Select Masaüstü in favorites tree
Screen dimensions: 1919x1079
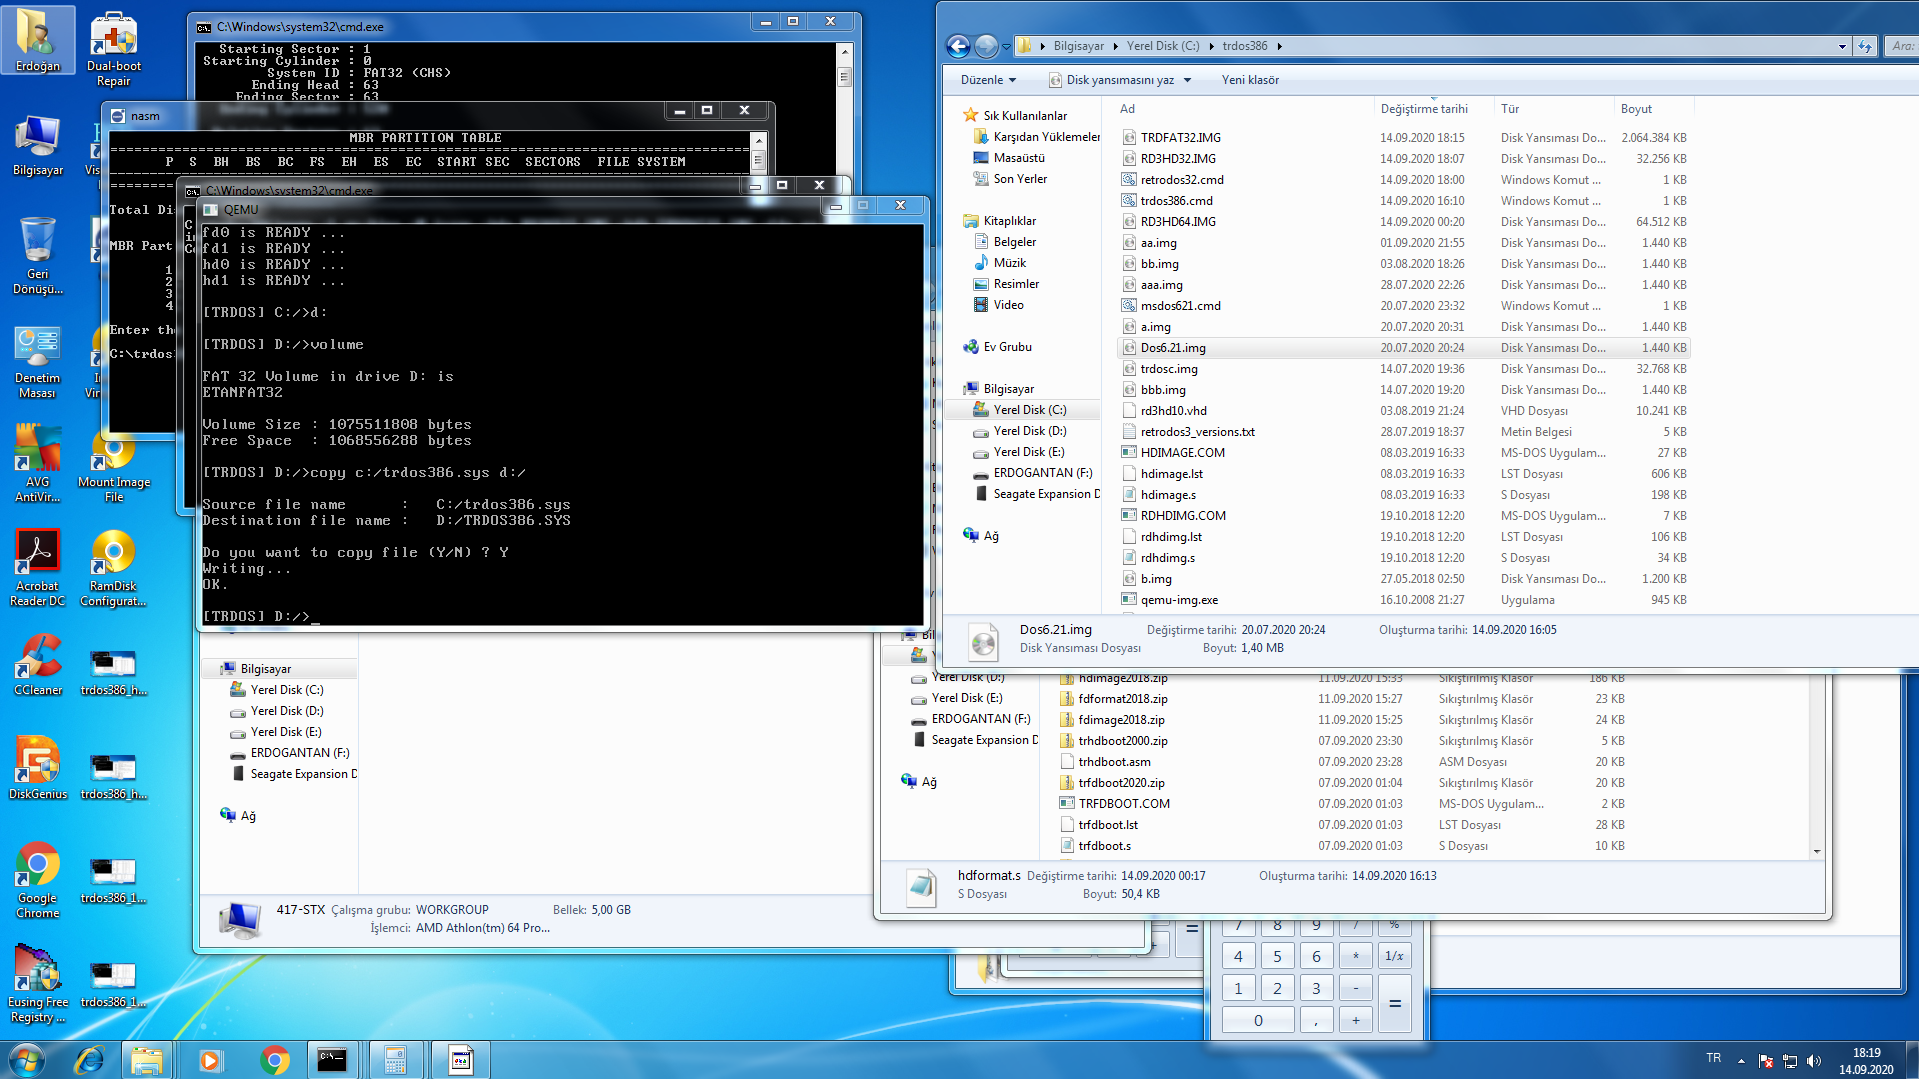pyautogui.click(x=1018, y=158)
